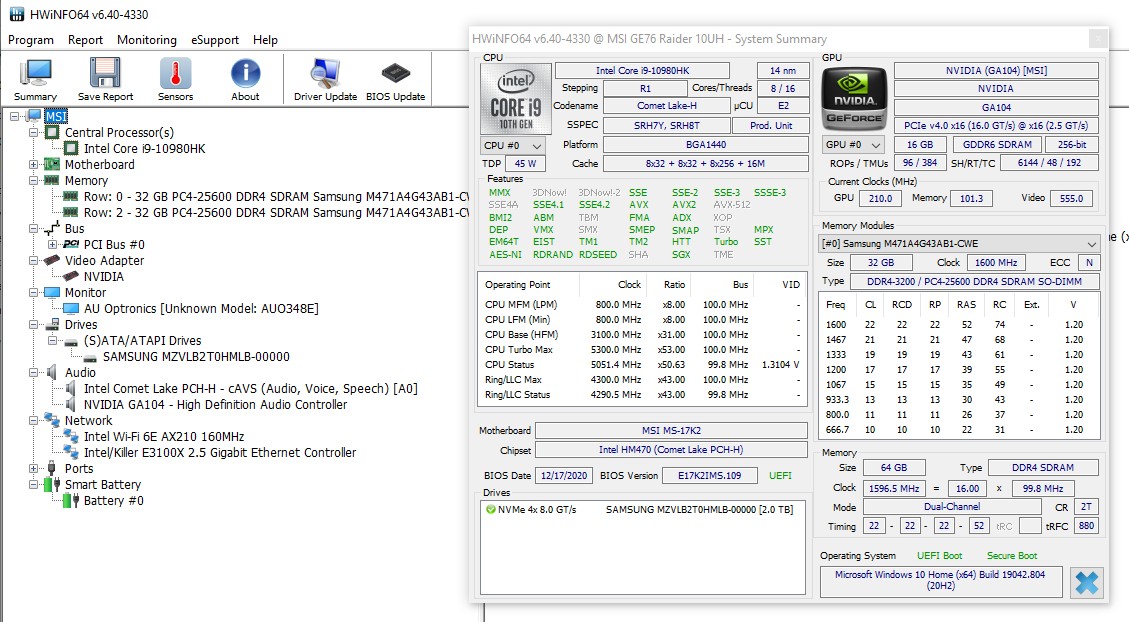Select the NVMe Samsung drive entry
Screen dimensions: 1129x622
[x=640, y=510]
